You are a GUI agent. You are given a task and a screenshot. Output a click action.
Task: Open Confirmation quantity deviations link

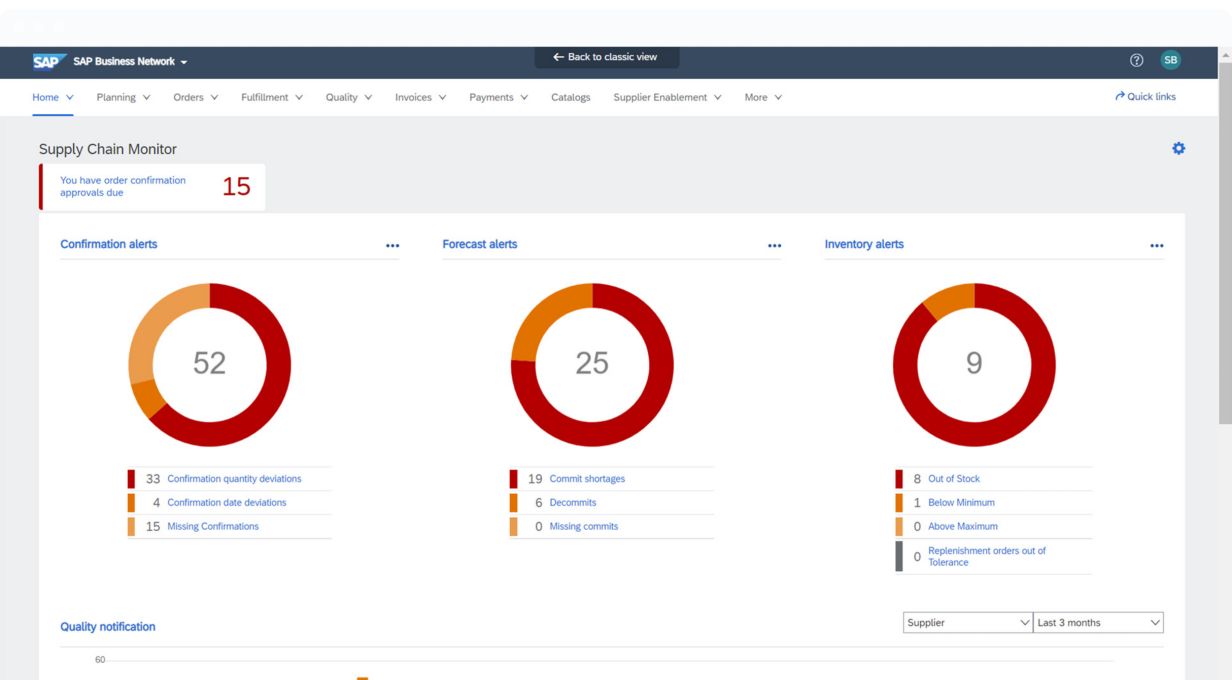(234, 479)
